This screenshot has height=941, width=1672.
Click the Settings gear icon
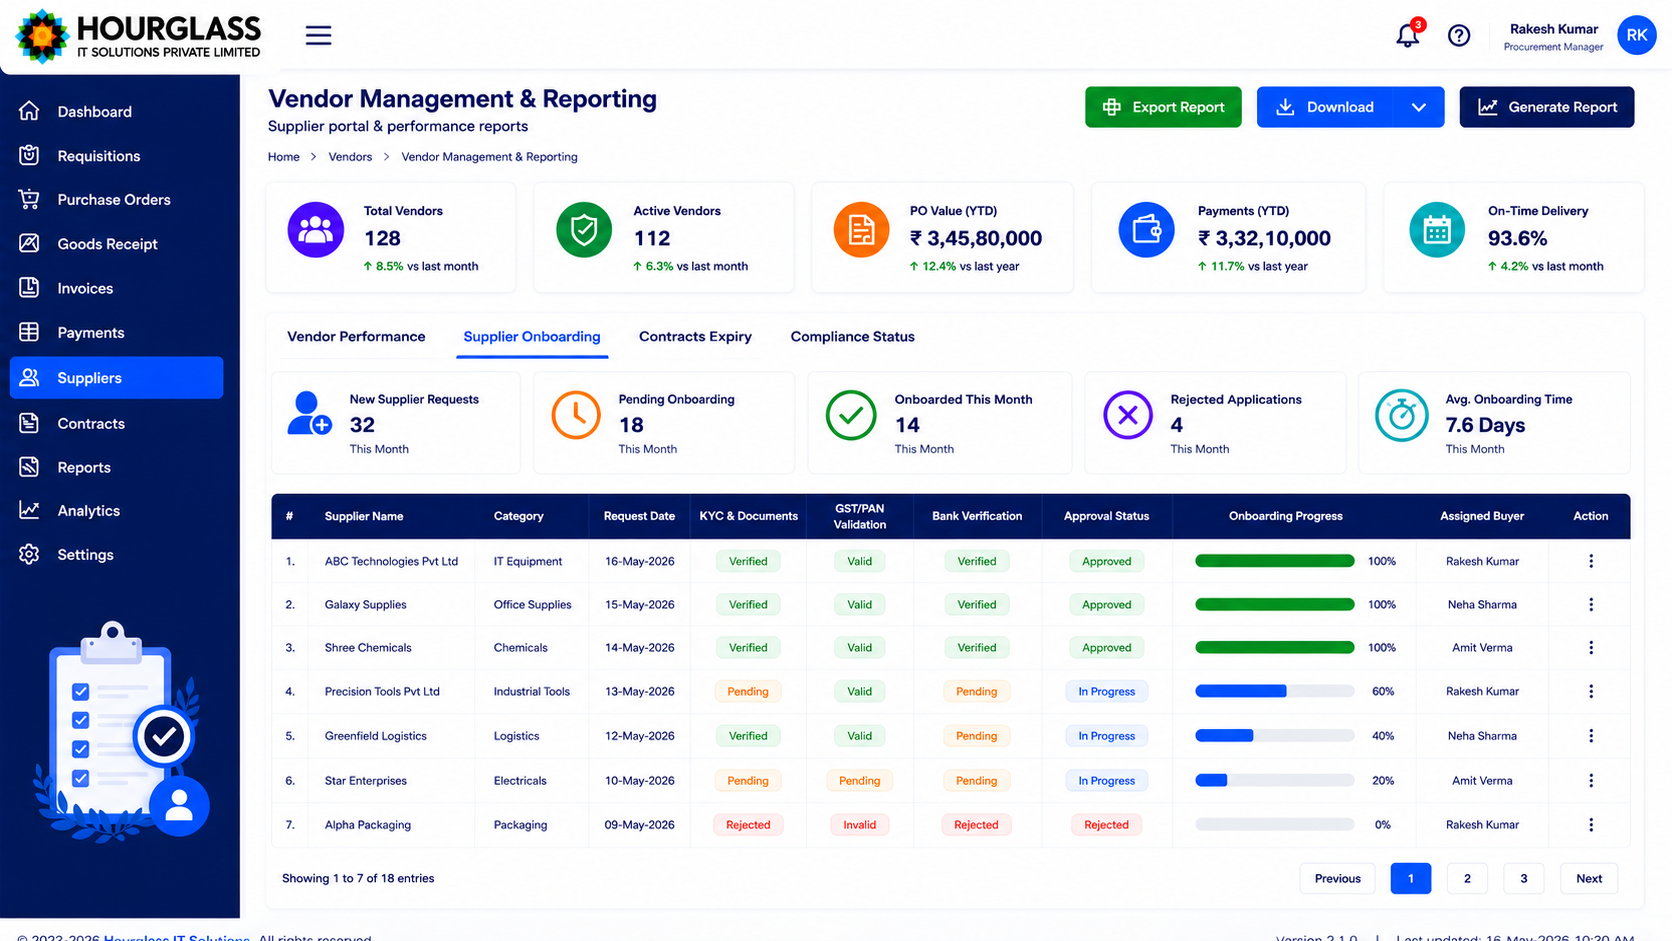(29, 554)
